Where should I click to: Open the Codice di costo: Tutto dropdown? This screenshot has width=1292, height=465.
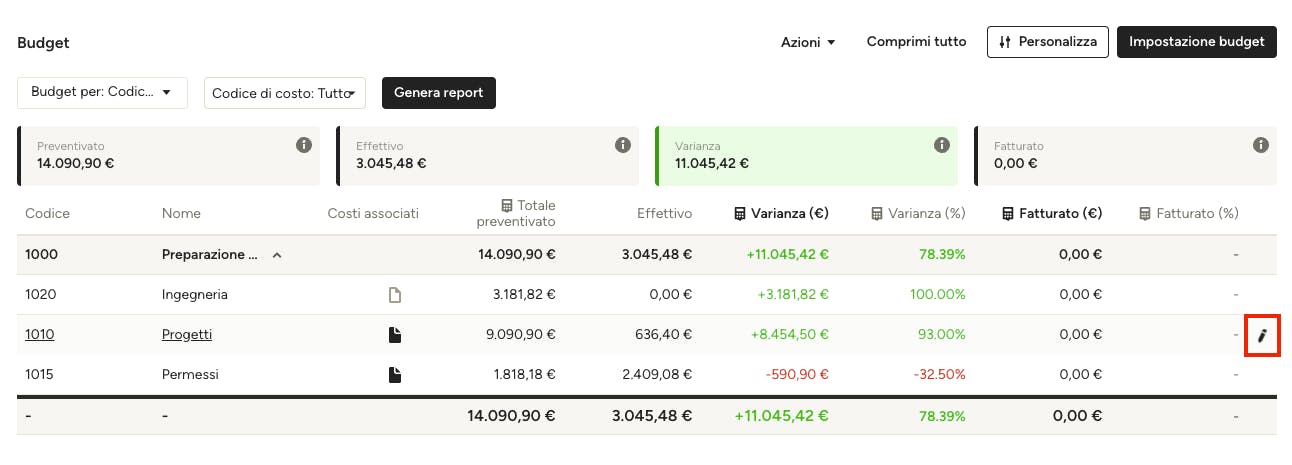[285, 93]
